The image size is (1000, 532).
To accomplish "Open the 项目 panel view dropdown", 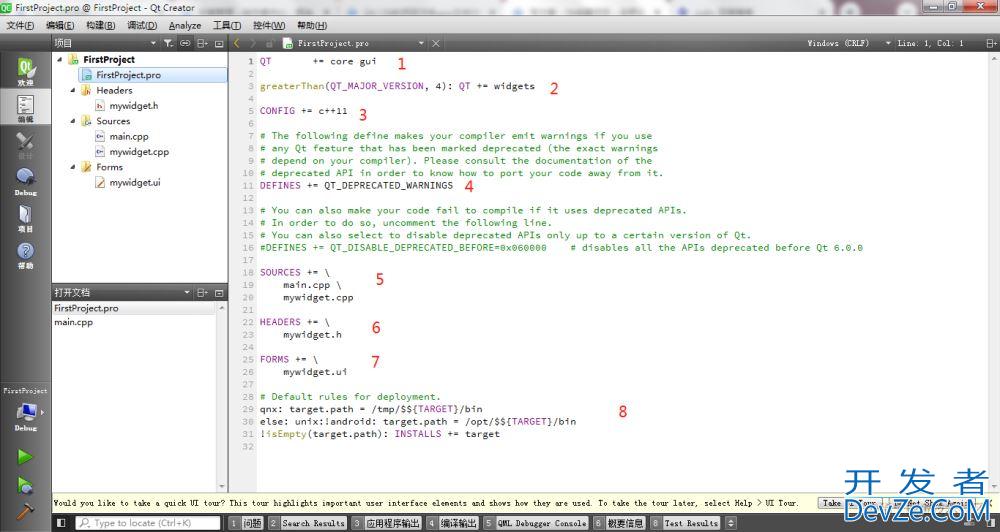I will pyautogui.click(x=153, y=43).
